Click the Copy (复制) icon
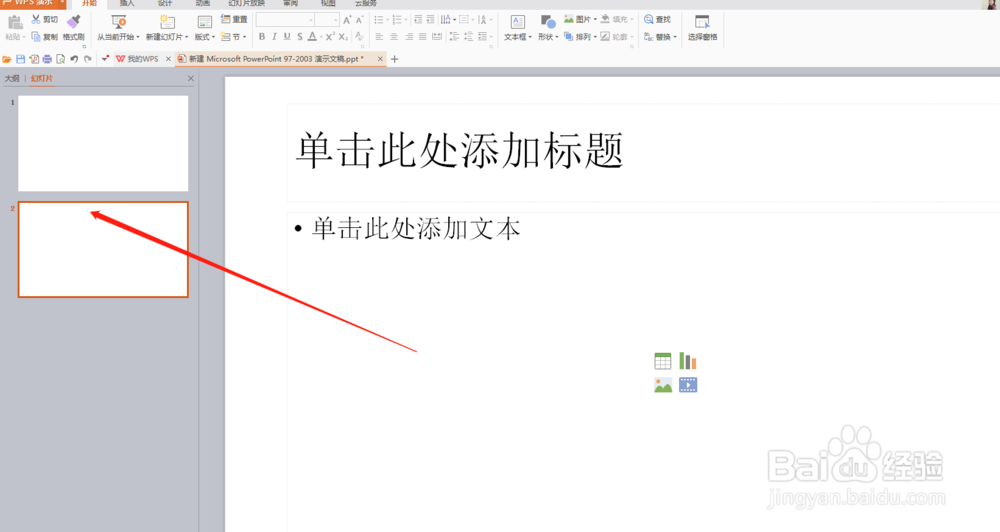Screen dimensions: 1000x532 click(x=36, y=36)
